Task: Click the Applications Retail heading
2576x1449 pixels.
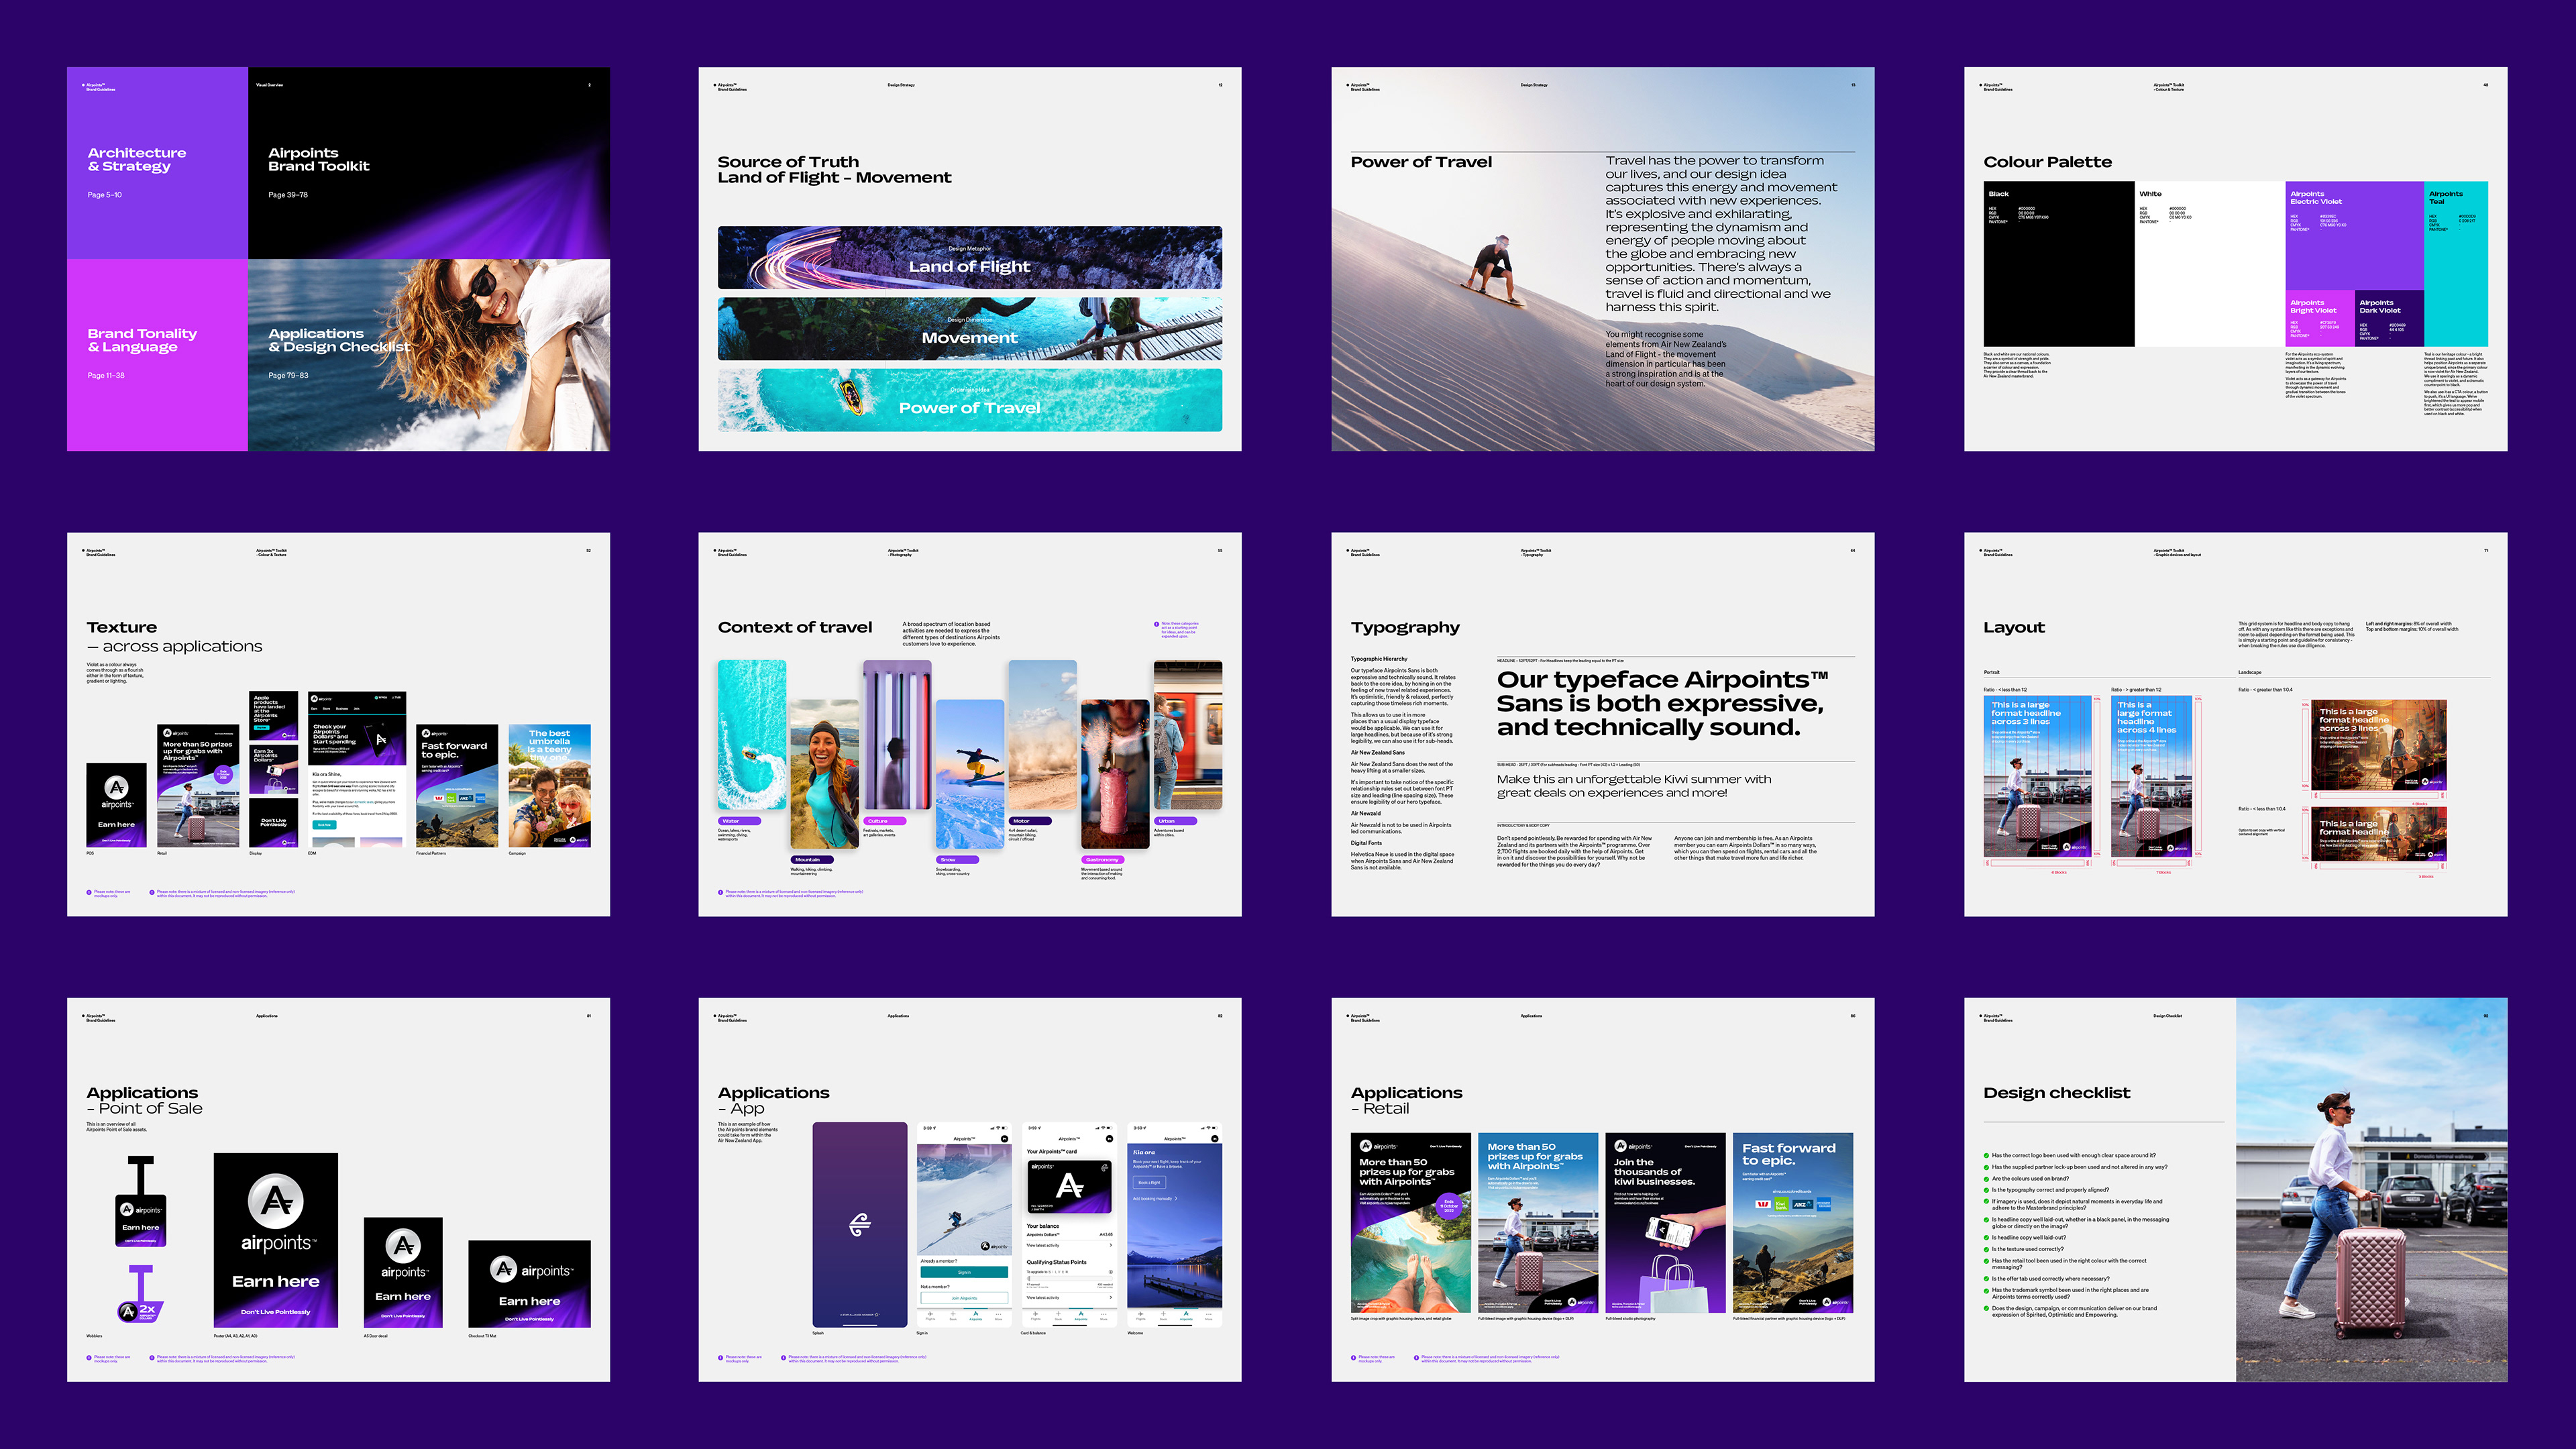Action: pyautogui.click(x=1406, y=1100)
